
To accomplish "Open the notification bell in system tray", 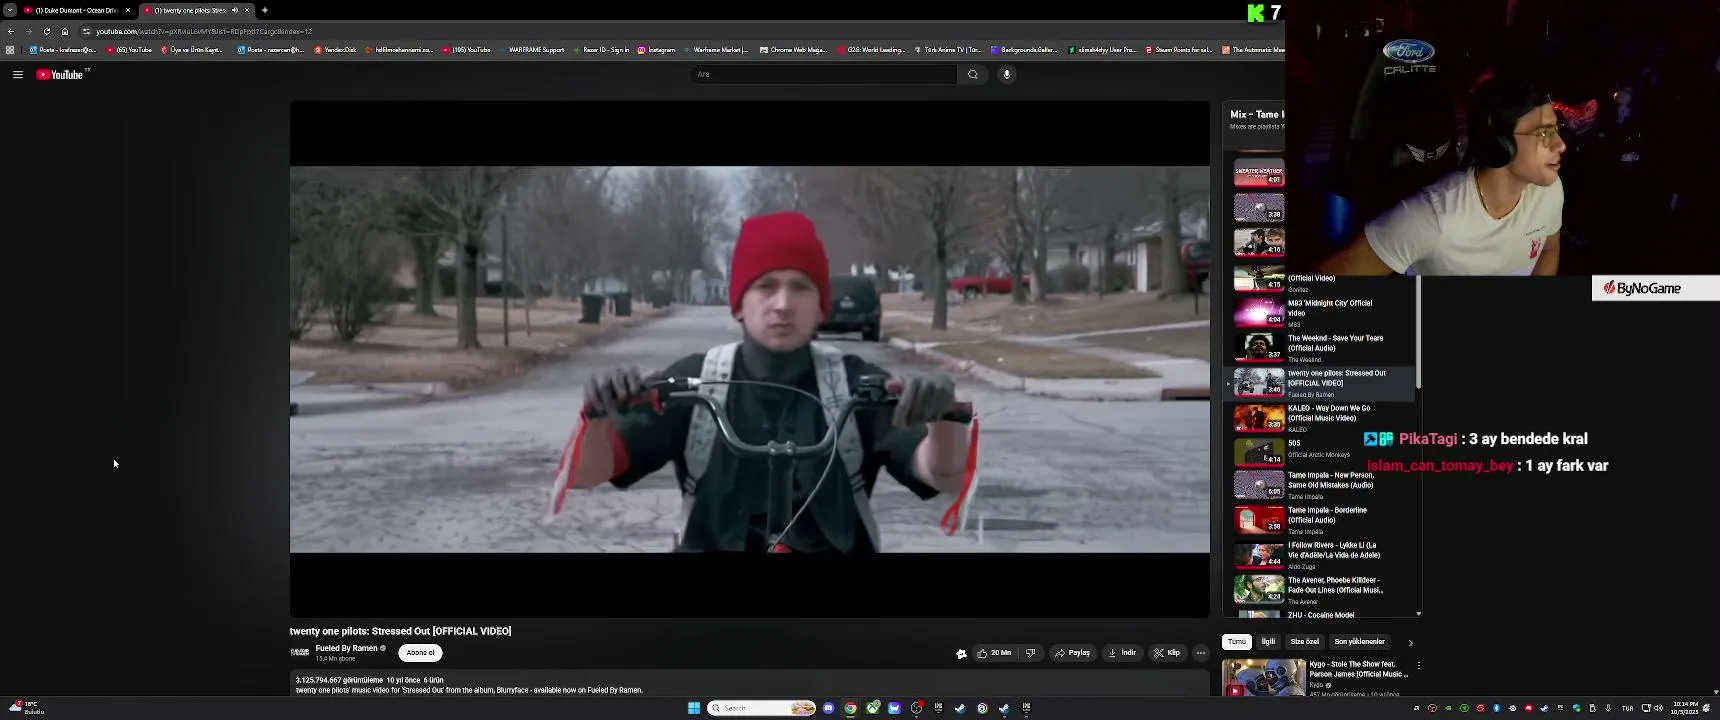I will [x=1707, y=708].
